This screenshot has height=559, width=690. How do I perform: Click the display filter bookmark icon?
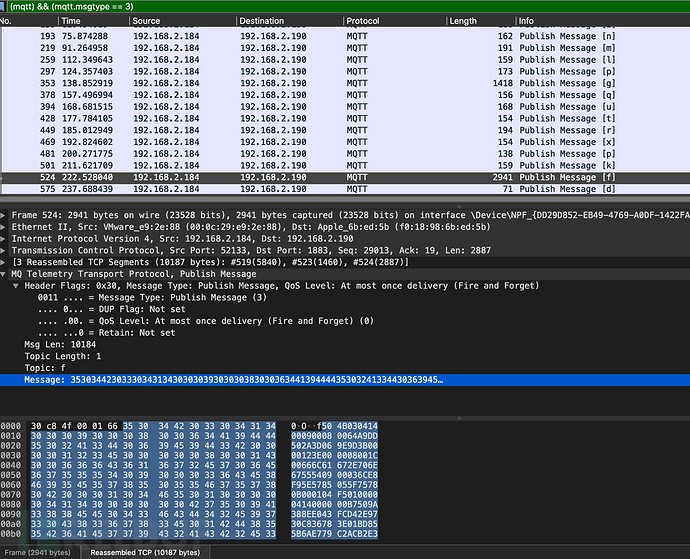2,7
